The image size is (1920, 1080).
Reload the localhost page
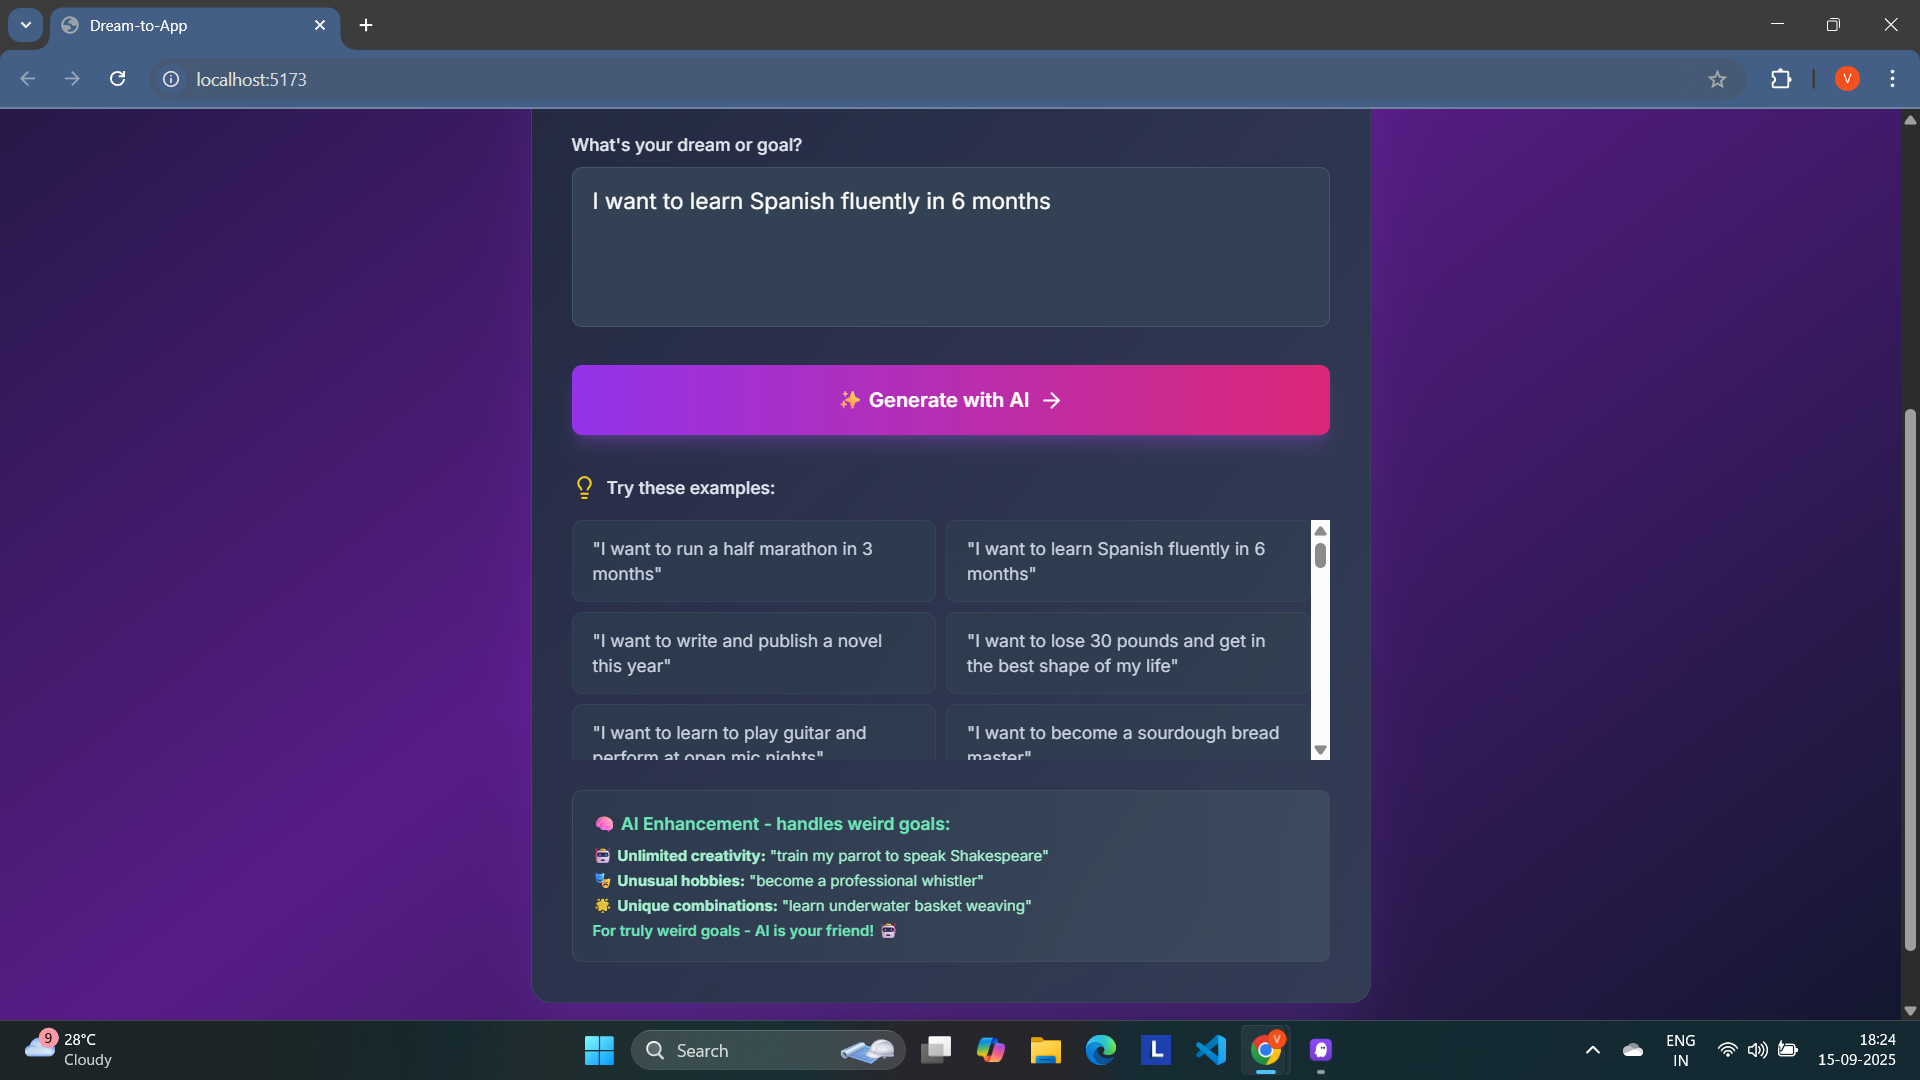[x=117, y=79]
